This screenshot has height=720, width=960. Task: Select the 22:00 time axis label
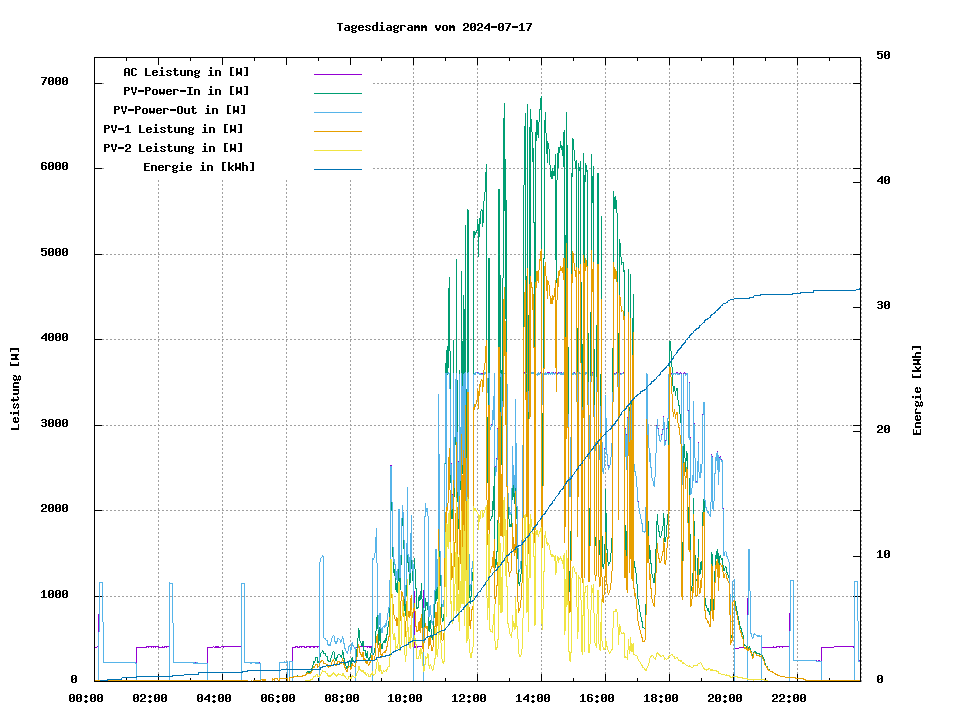[789, 698]
